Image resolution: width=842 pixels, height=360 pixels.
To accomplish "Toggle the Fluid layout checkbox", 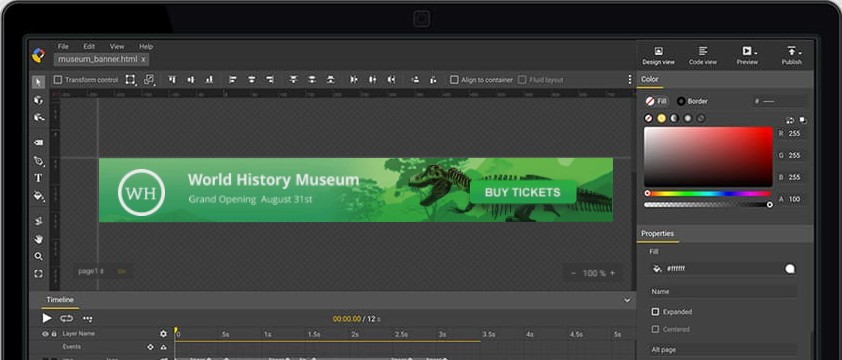I will click(522, 80).
